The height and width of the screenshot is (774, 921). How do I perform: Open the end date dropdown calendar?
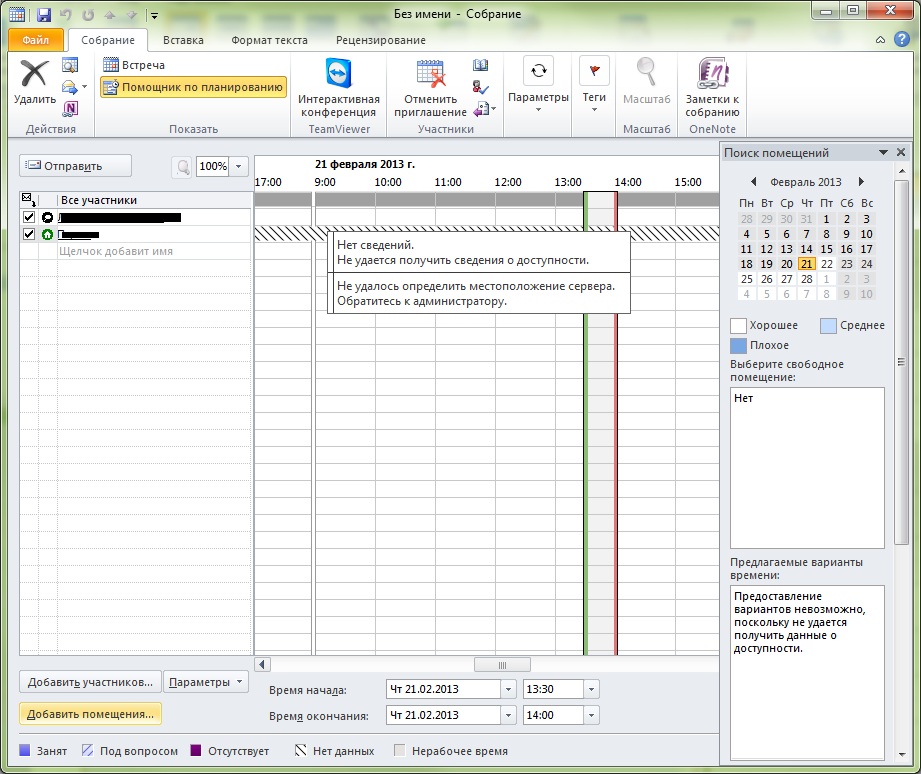(x=508, y=715)
